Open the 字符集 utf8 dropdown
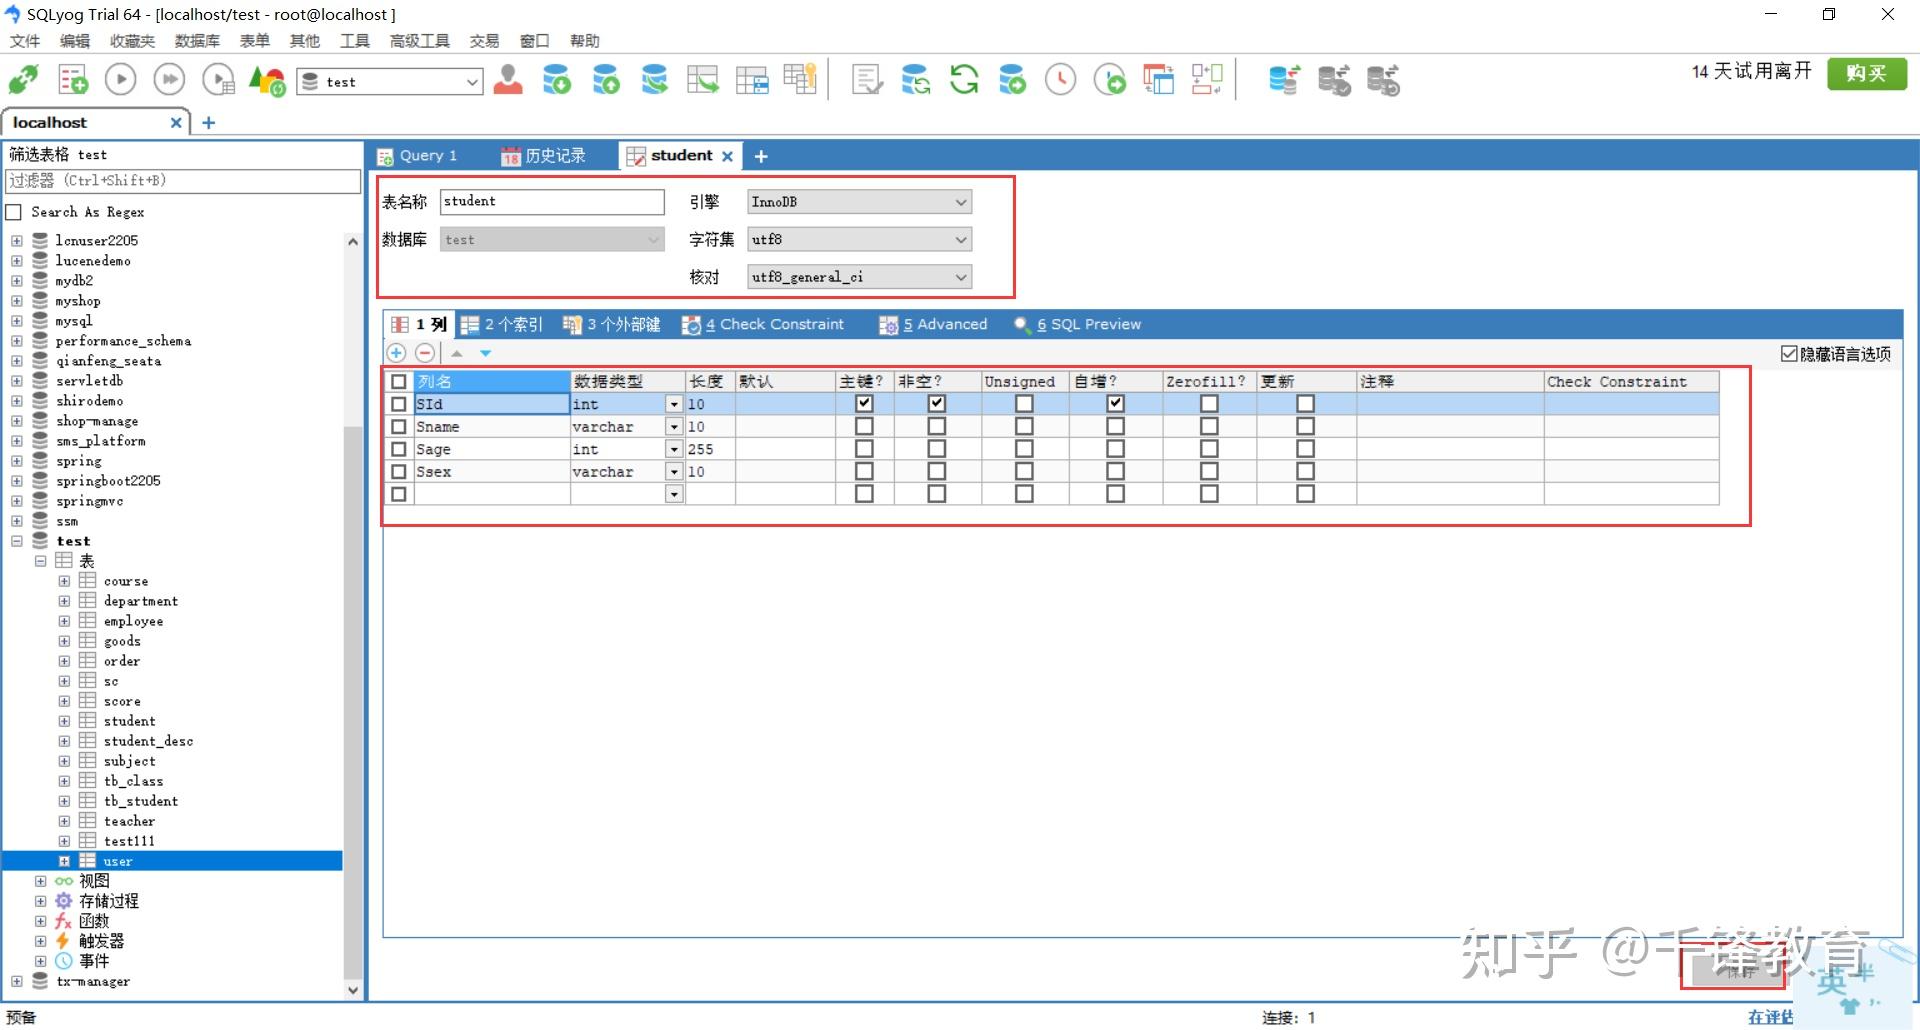Viewport: 1920px width, 1030px height. tap(859, 240)
